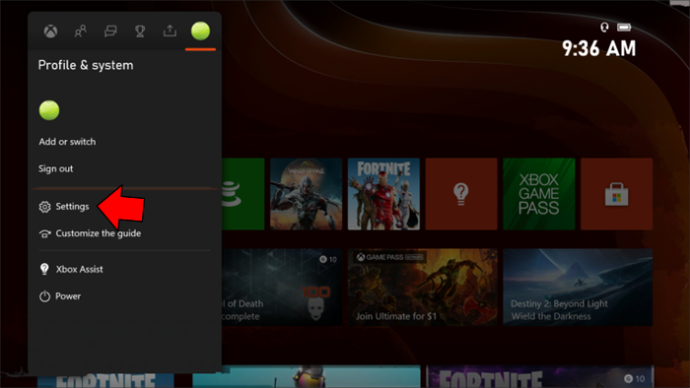Open the Chats and messages tab icon
Viewport: 690px width, 388px height.
click(x=110, y=31)
